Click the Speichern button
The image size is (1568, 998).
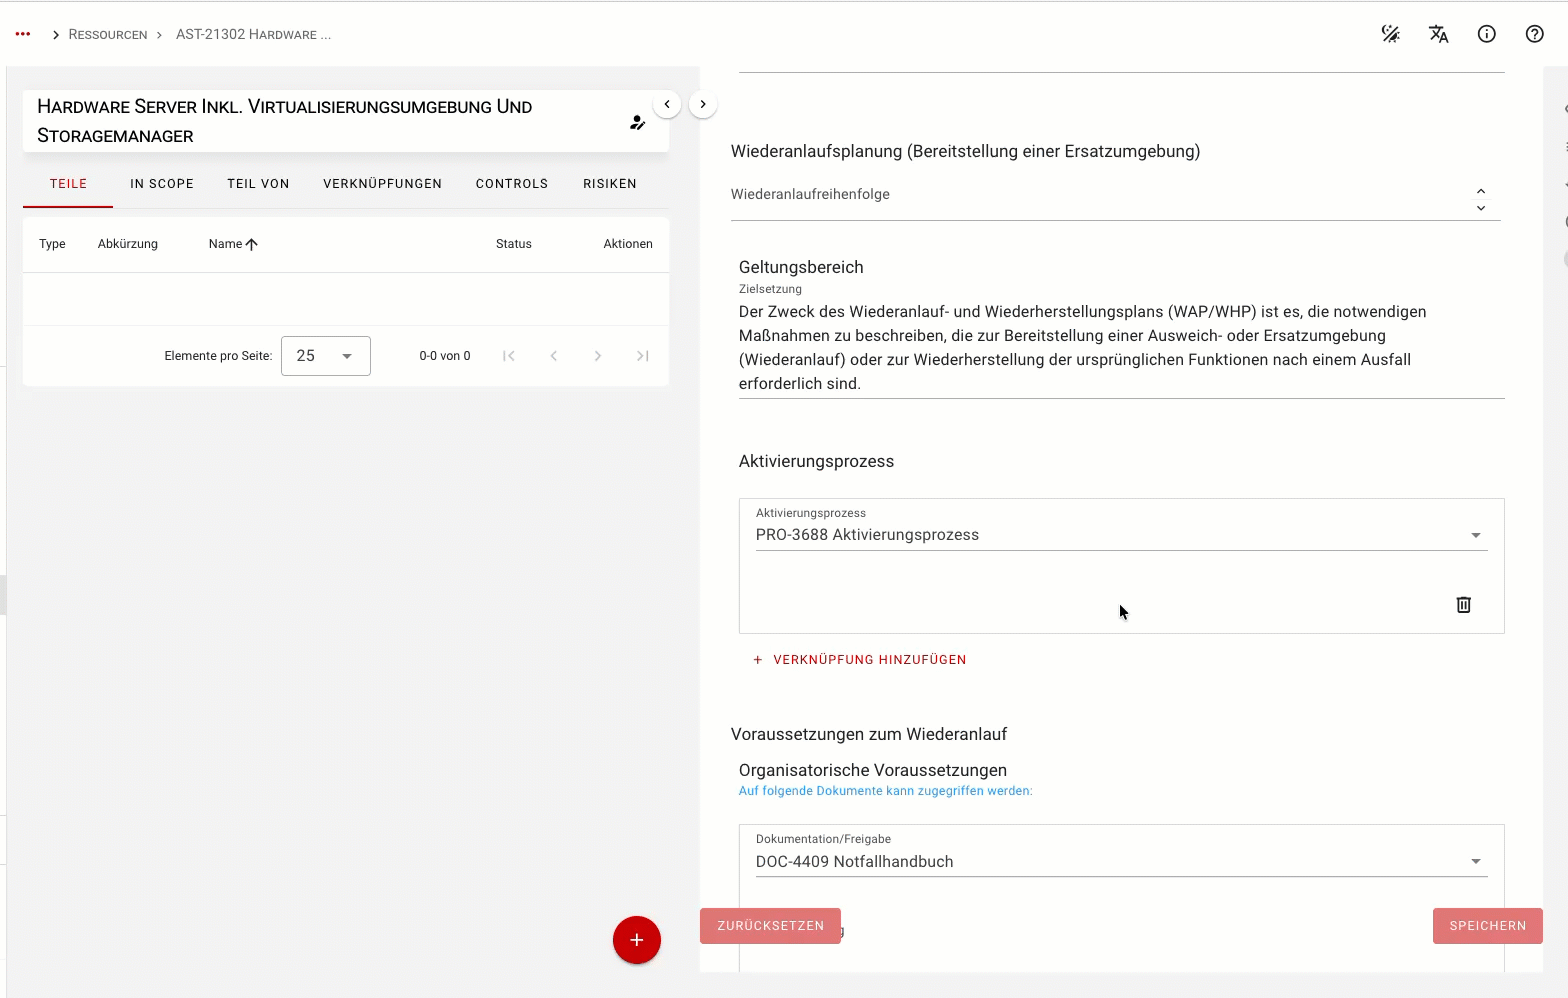(x=1488, y=926)
